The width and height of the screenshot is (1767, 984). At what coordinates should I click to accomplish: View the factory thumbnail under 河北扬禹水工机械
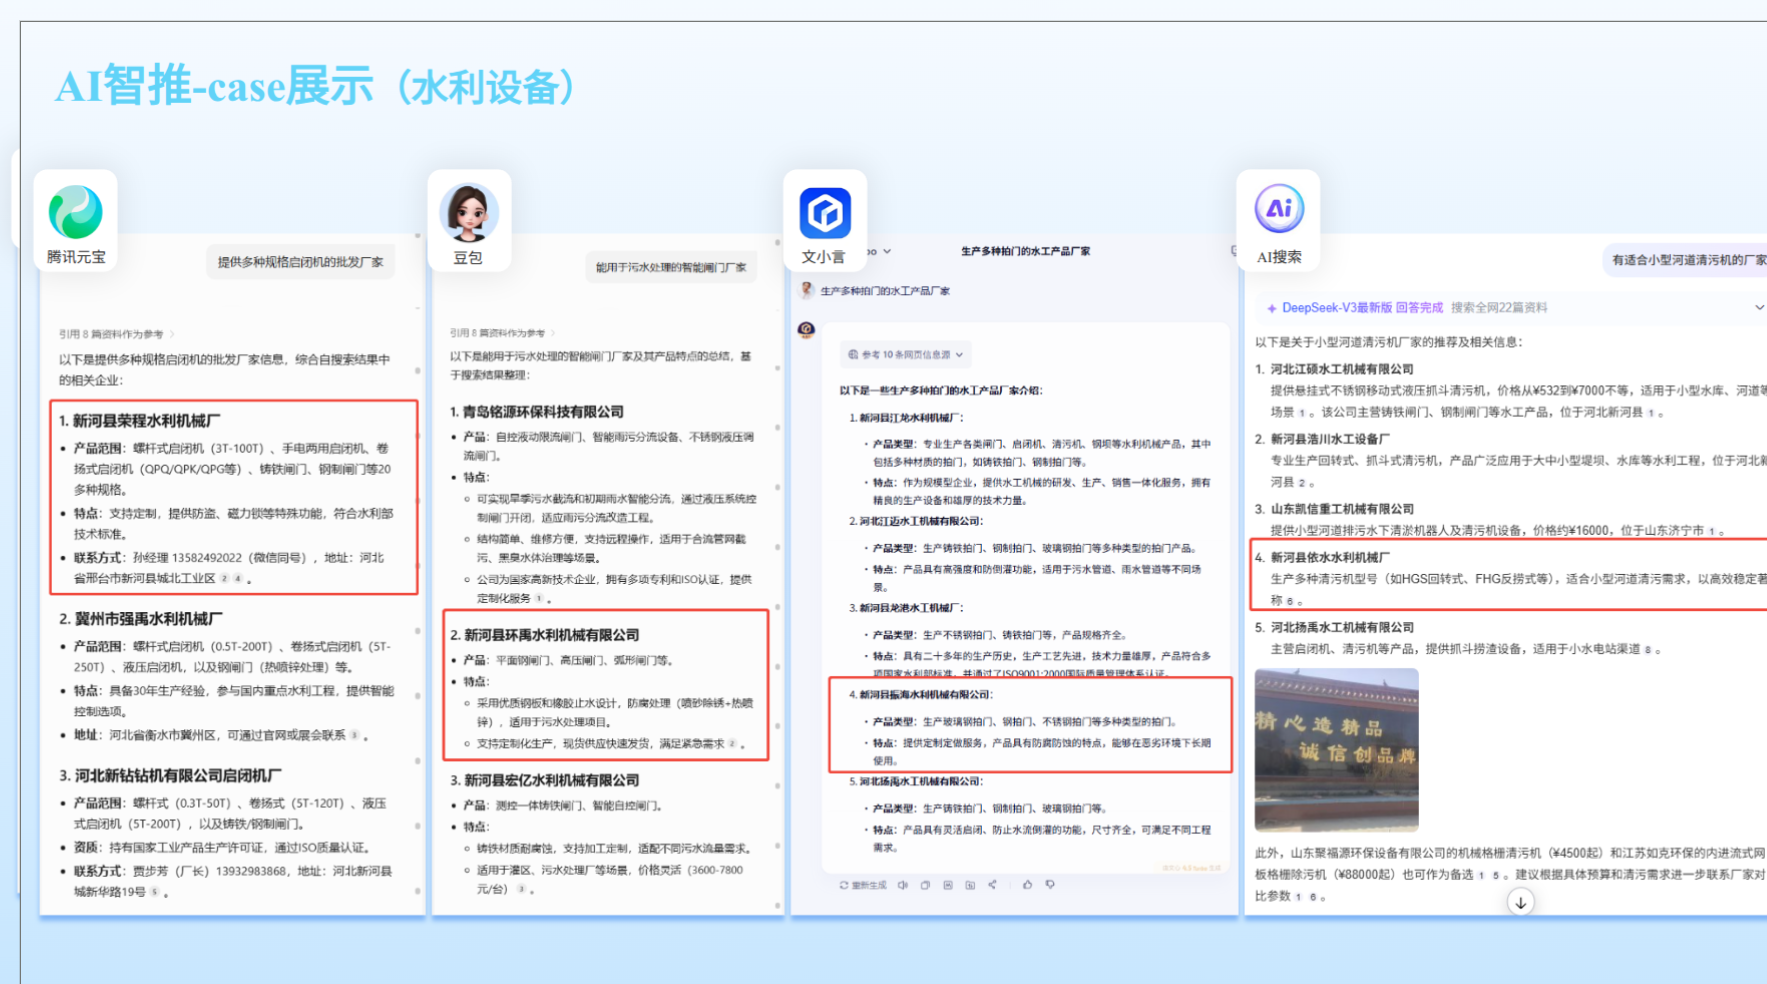(x=1336, y=750)
